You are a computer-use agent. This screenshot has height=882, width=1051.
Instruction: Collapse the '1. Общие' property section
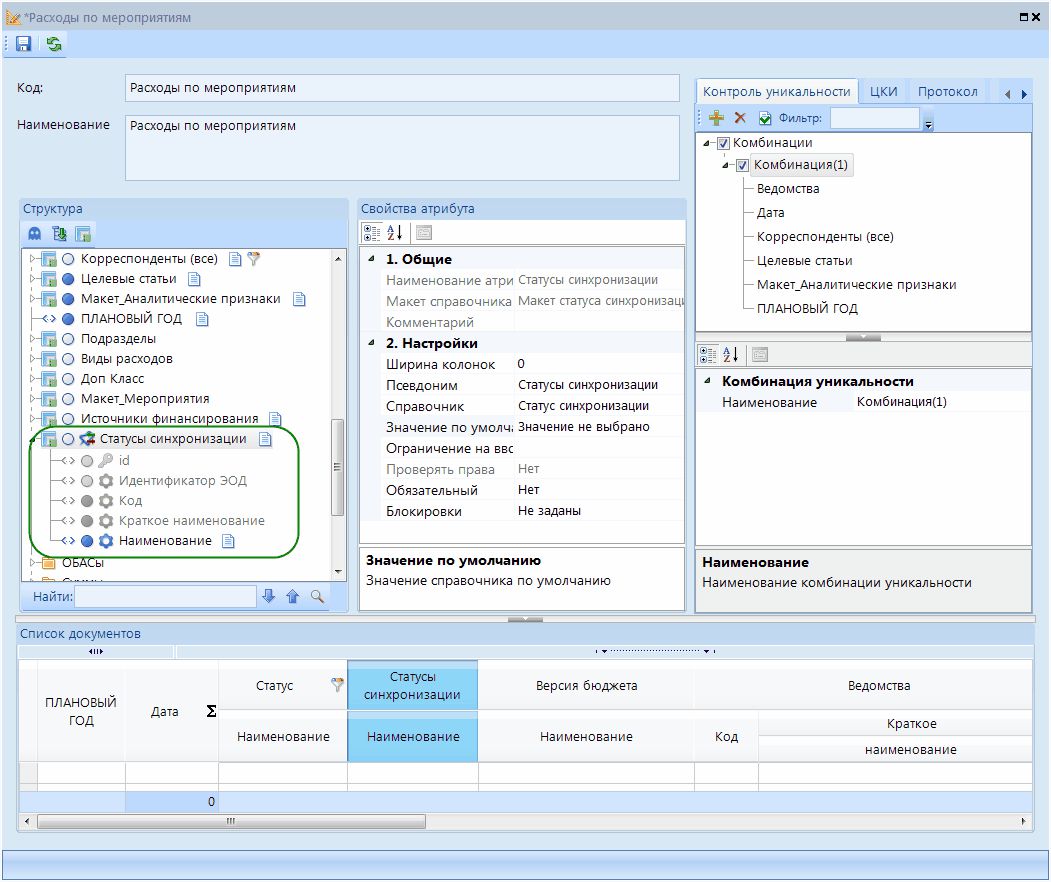click(x=372, y=259)
